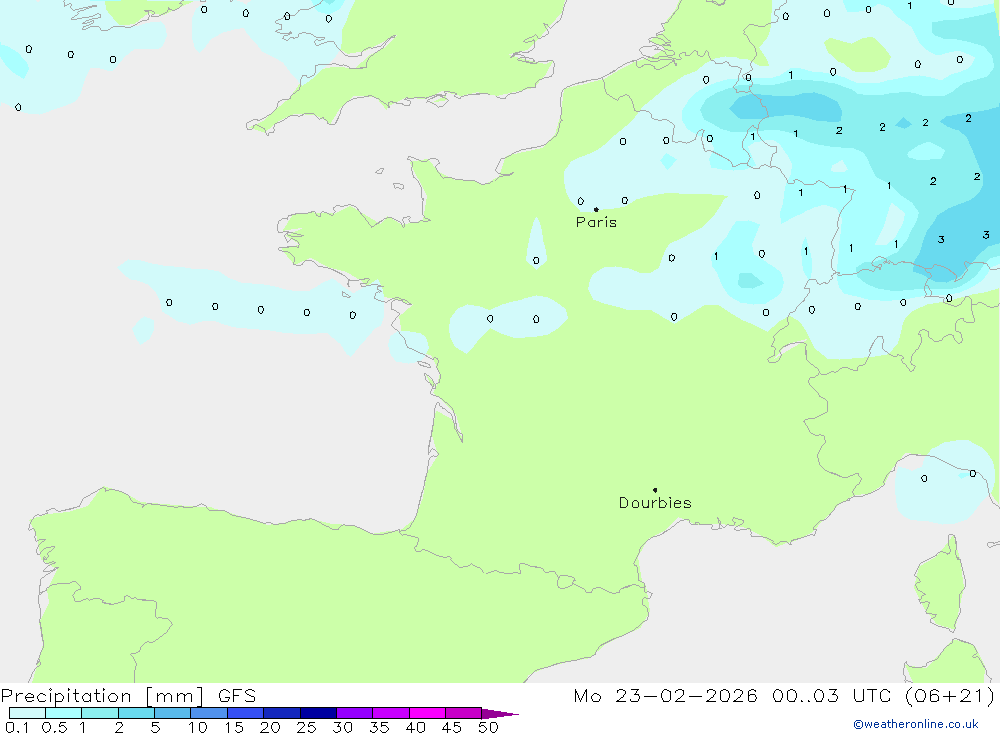
Task: Click the legend scale label '0.5'
Action: [x=54, y=727]
